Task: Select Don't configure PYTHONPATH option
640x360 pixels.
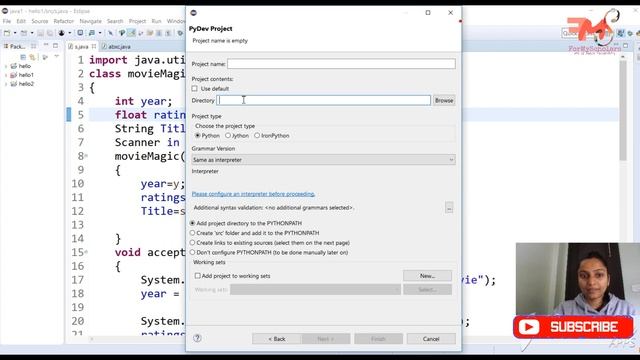Action: click(193, 253)
